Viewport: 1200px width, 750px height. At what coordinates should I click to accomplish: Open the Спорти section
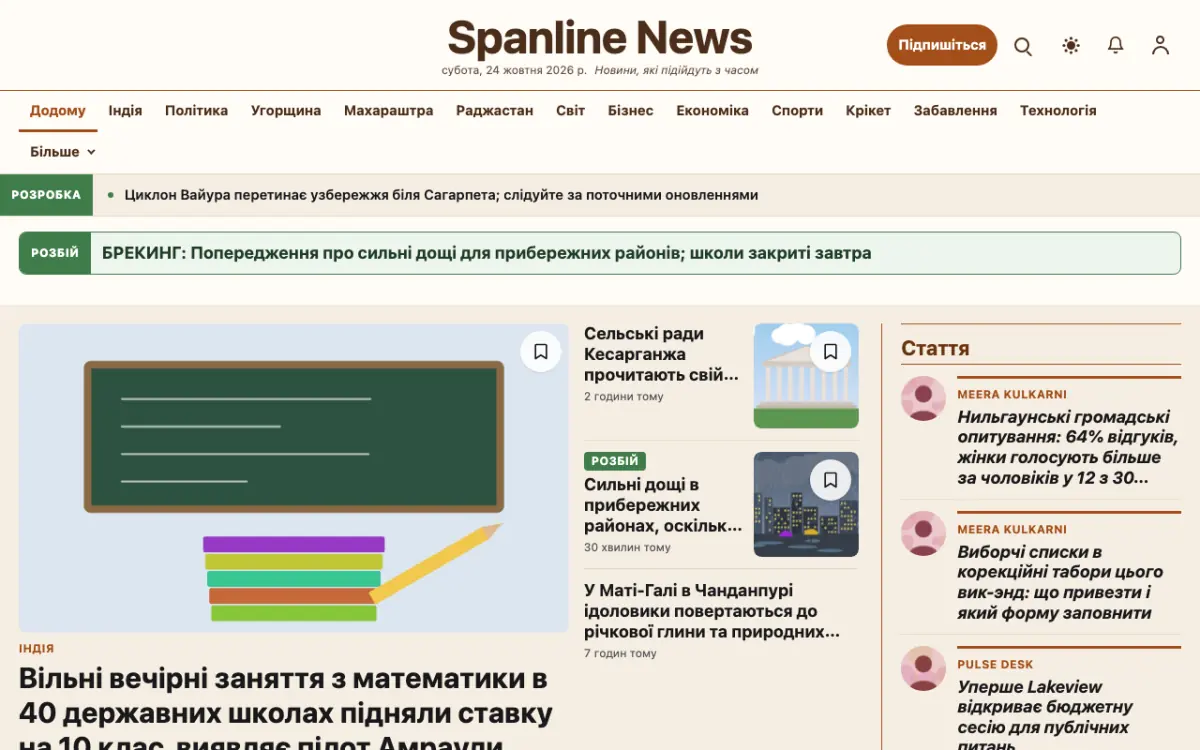(797, 111)
